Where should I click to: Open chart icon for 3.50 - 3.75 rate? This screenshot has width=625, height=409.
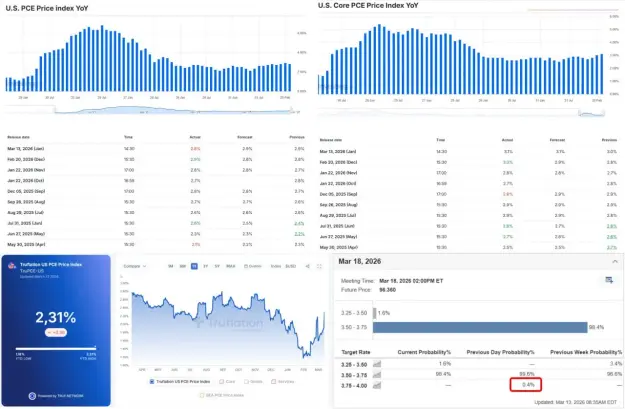click(x=377, y=375)
